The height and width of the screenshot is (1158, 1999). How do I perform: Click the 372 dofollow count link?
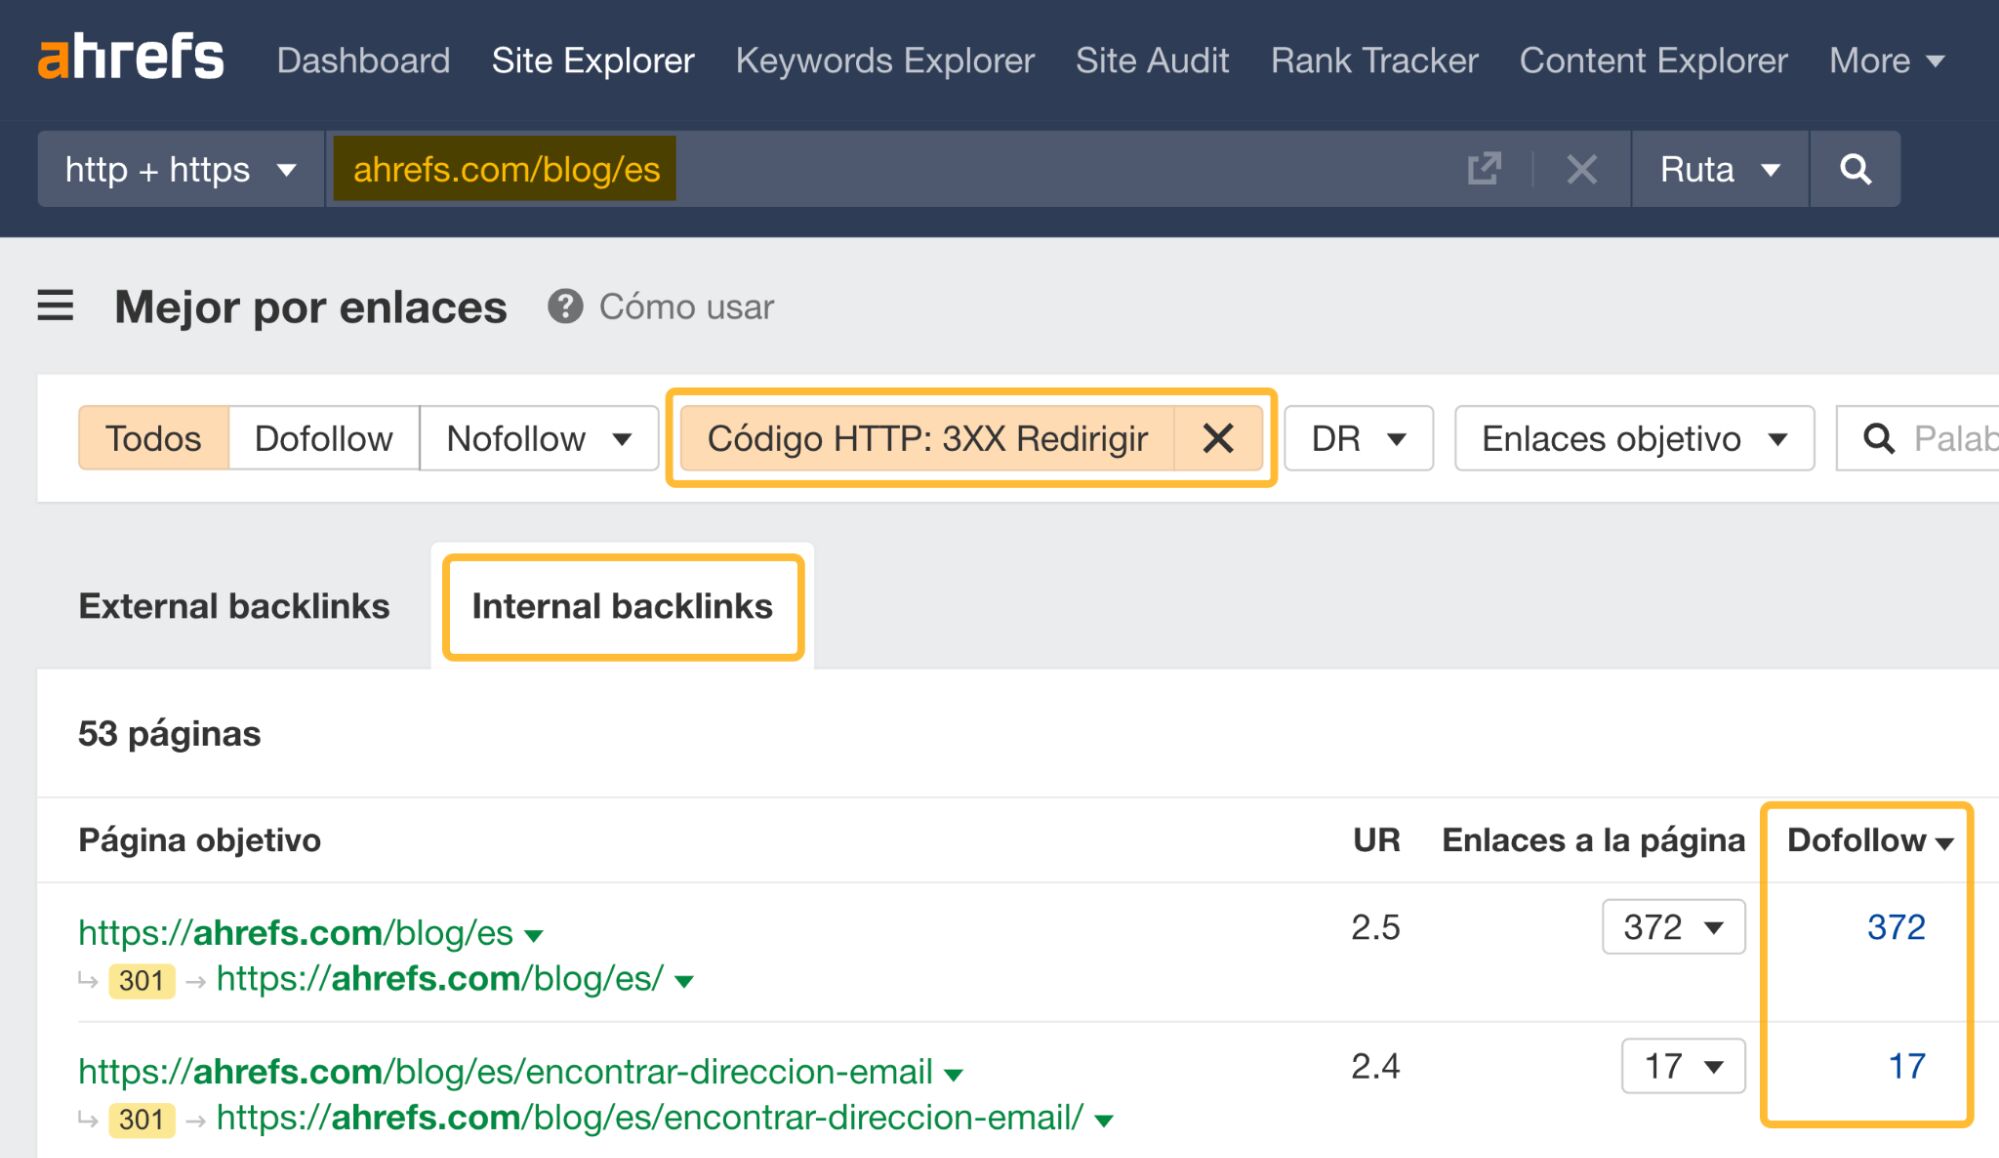tap(1896, 927)
